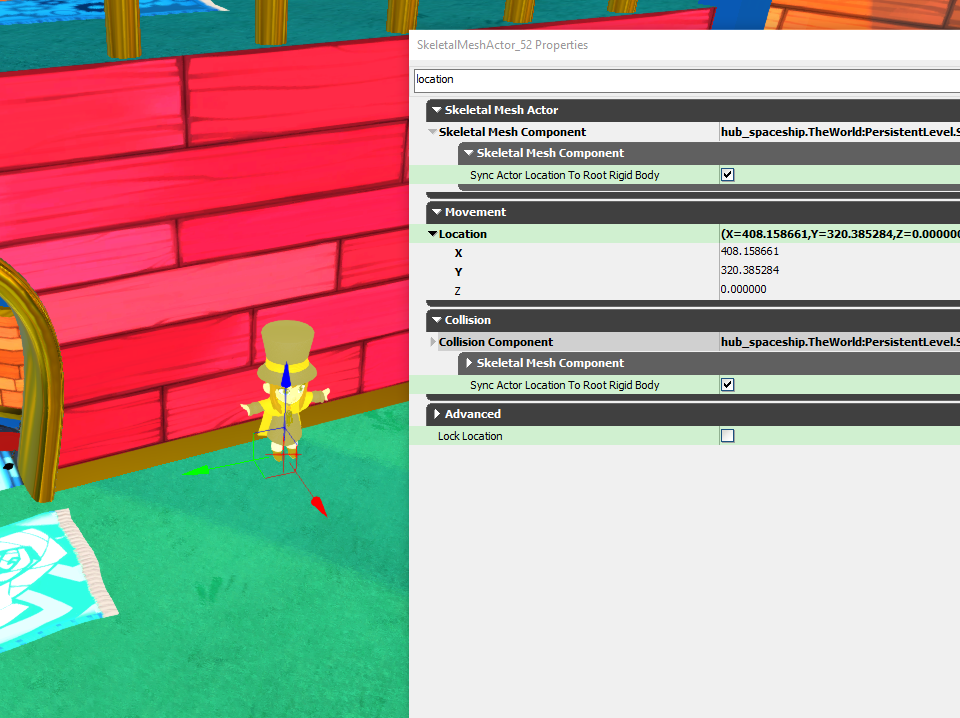Image resolution: width=960 pixels, height=718 pixels.
Task: Expand Skeletal Mesh Component under Collision
Action: (469, 363)
